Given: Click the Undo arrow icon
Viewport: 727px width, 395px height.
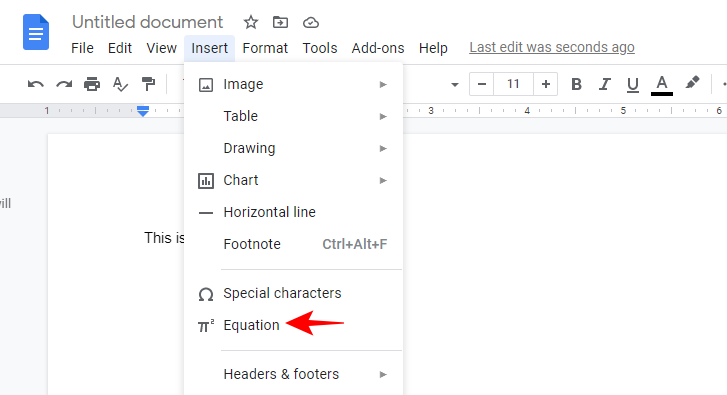Looking at the screenshot, I should point(36,84).
